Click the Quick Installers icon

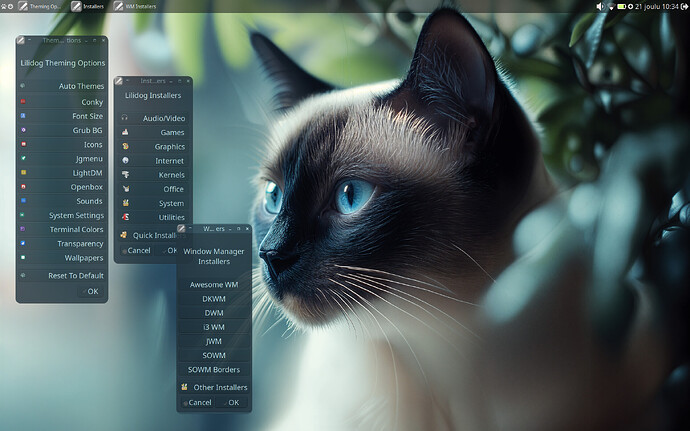[124, 235]
